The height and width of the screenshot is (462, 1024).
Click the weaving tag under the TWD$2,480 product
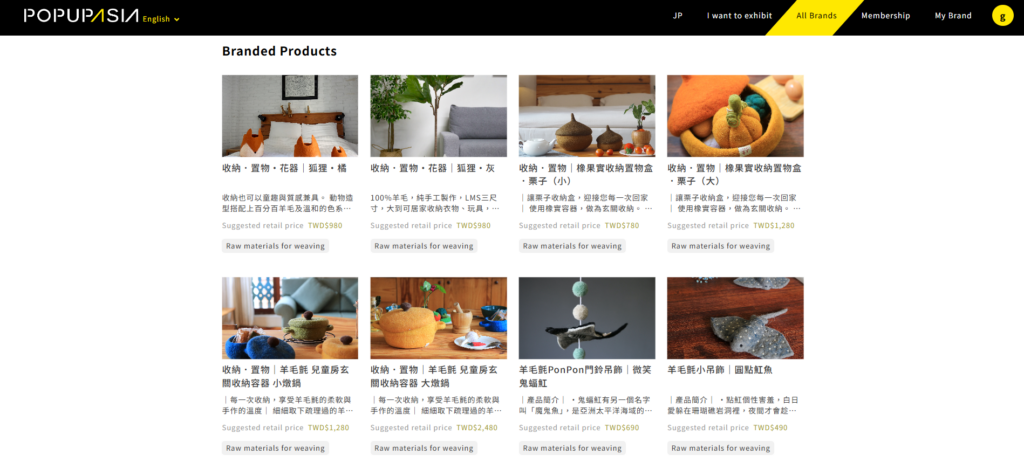coord(424,448)
